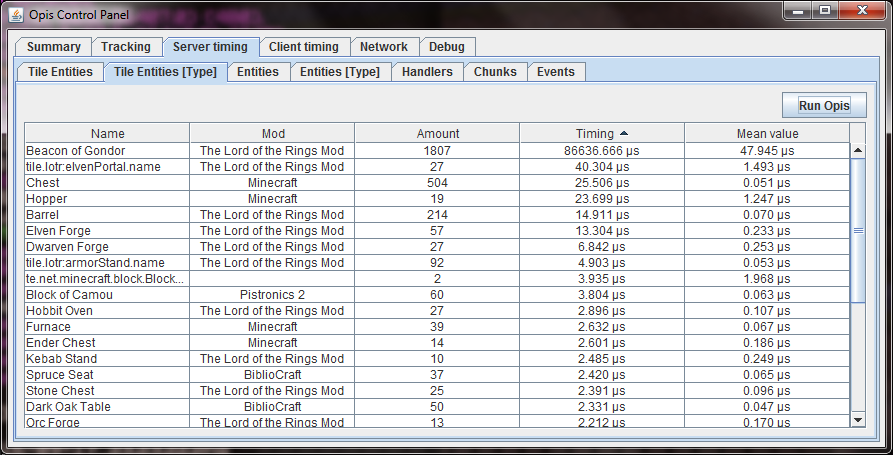Select the Handlers sub-tab
This screenshot has width=893, height=455.
[427, 72]
